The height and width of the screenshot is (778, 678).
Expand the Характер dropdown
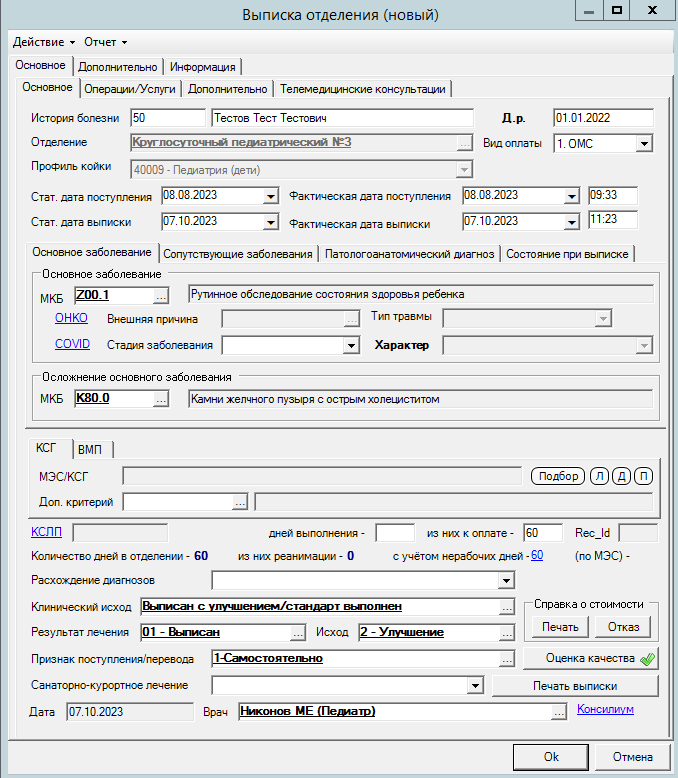point(644,345)
